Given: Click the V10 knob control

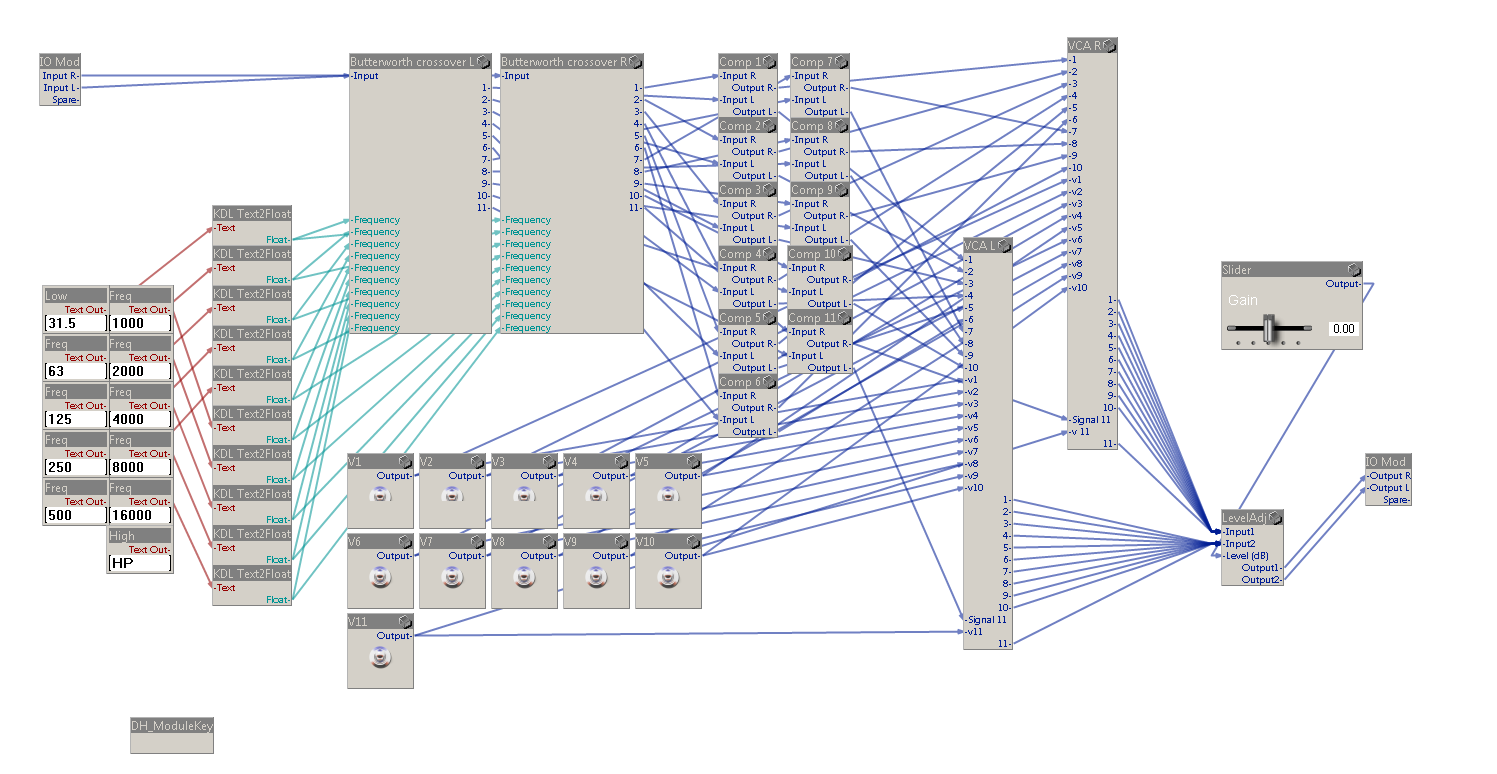Looking at the screenshot, I should coord(668,576).
